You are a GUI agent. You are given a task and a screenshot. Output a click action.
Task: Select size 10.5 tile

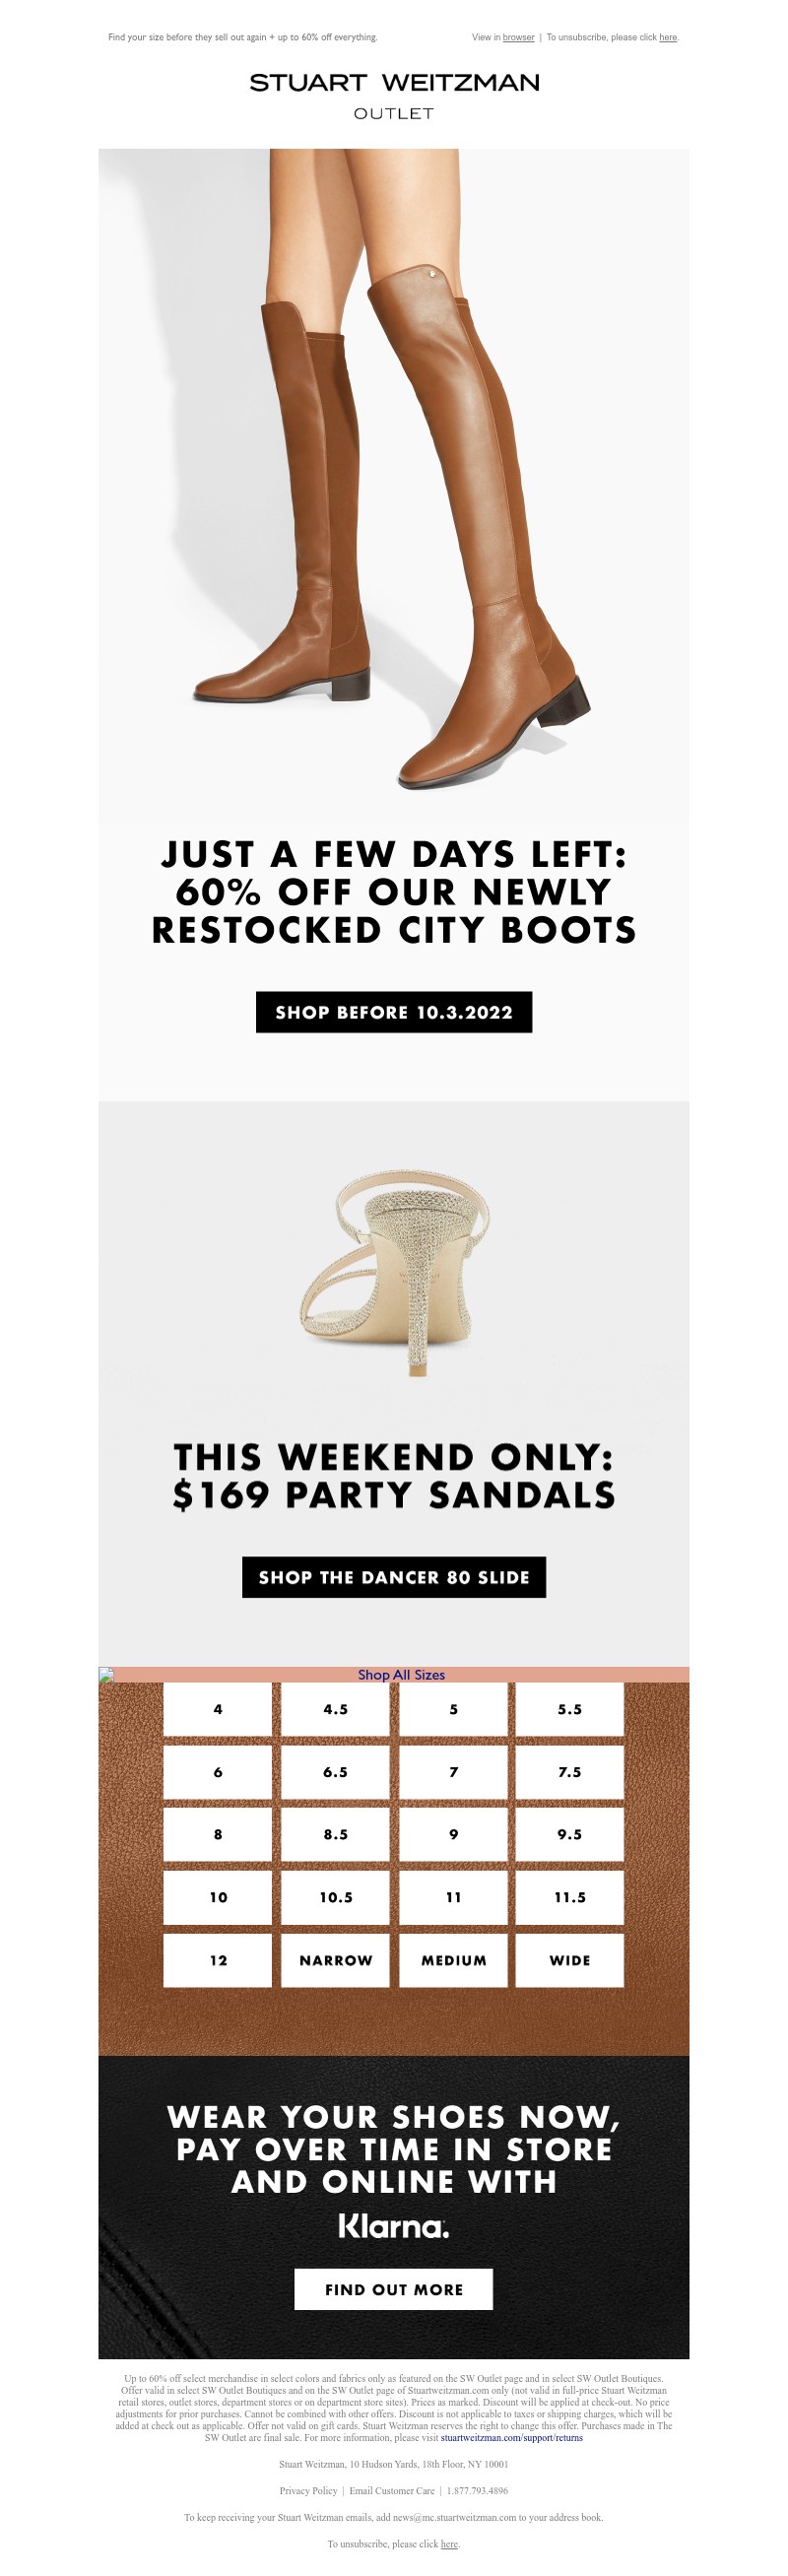tap(335, 1897)
